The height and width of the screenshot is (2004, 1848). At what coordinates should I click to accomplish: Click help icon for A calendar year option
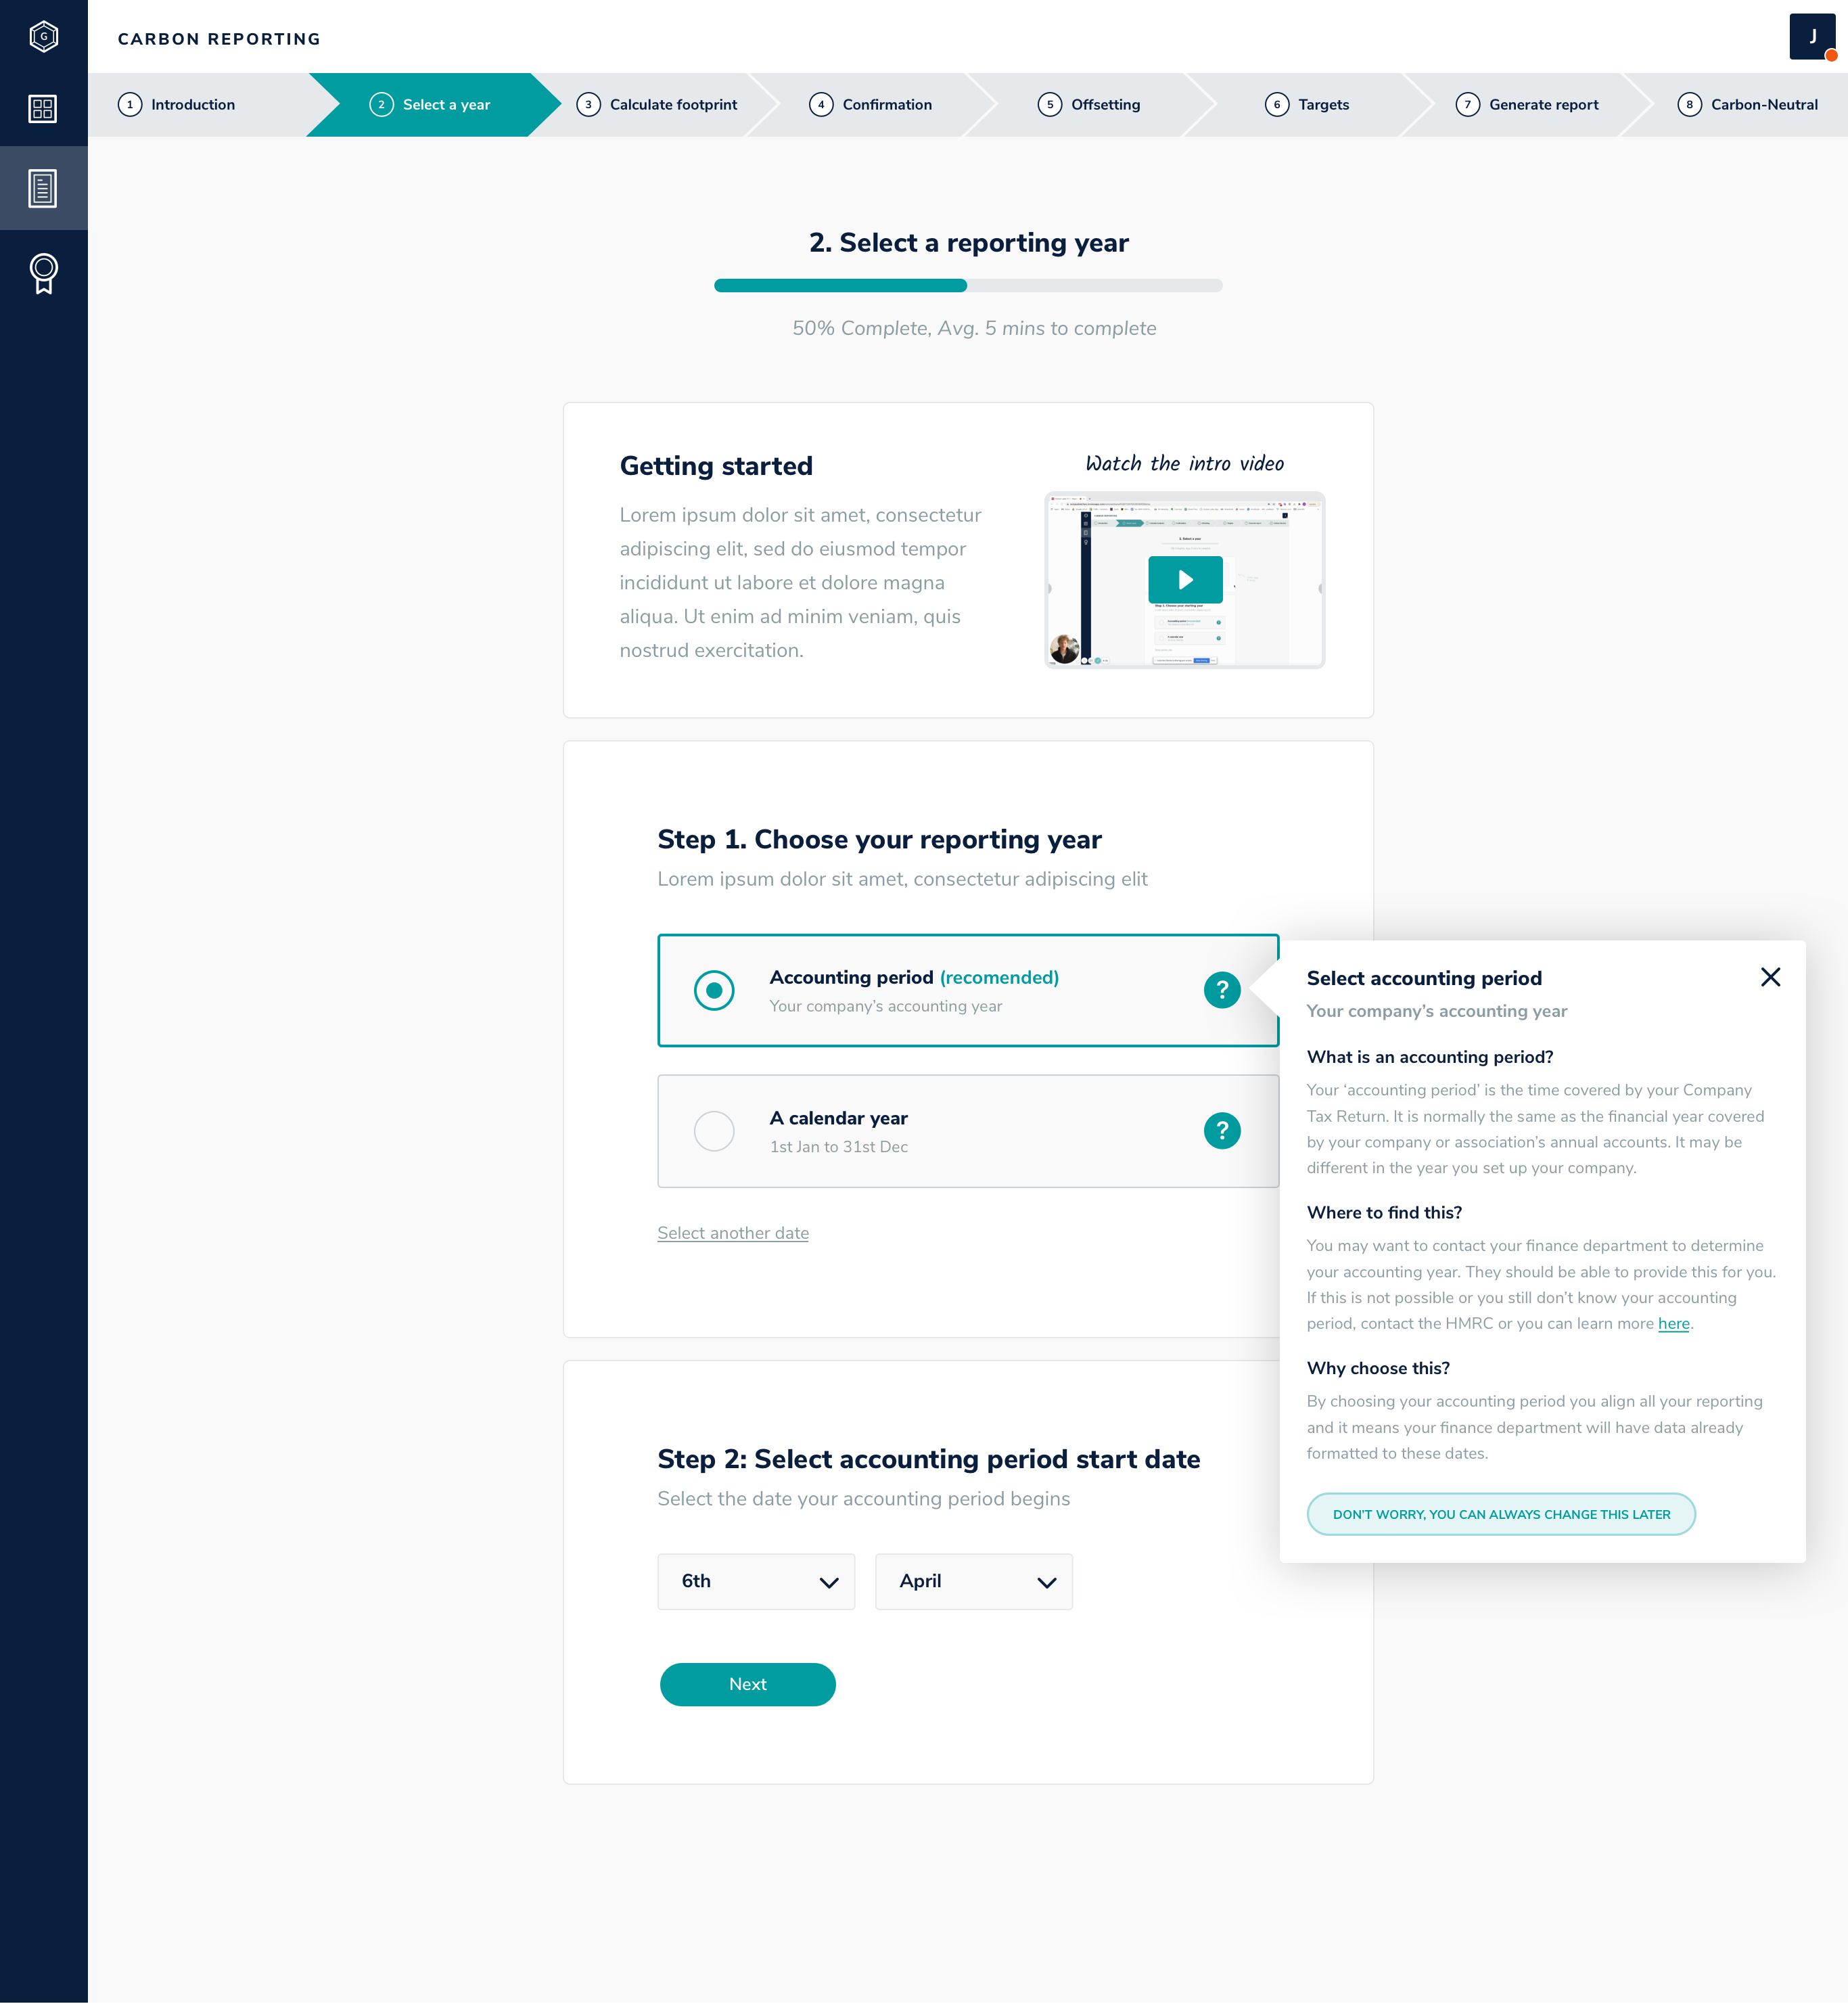tap(1221, 1131)
